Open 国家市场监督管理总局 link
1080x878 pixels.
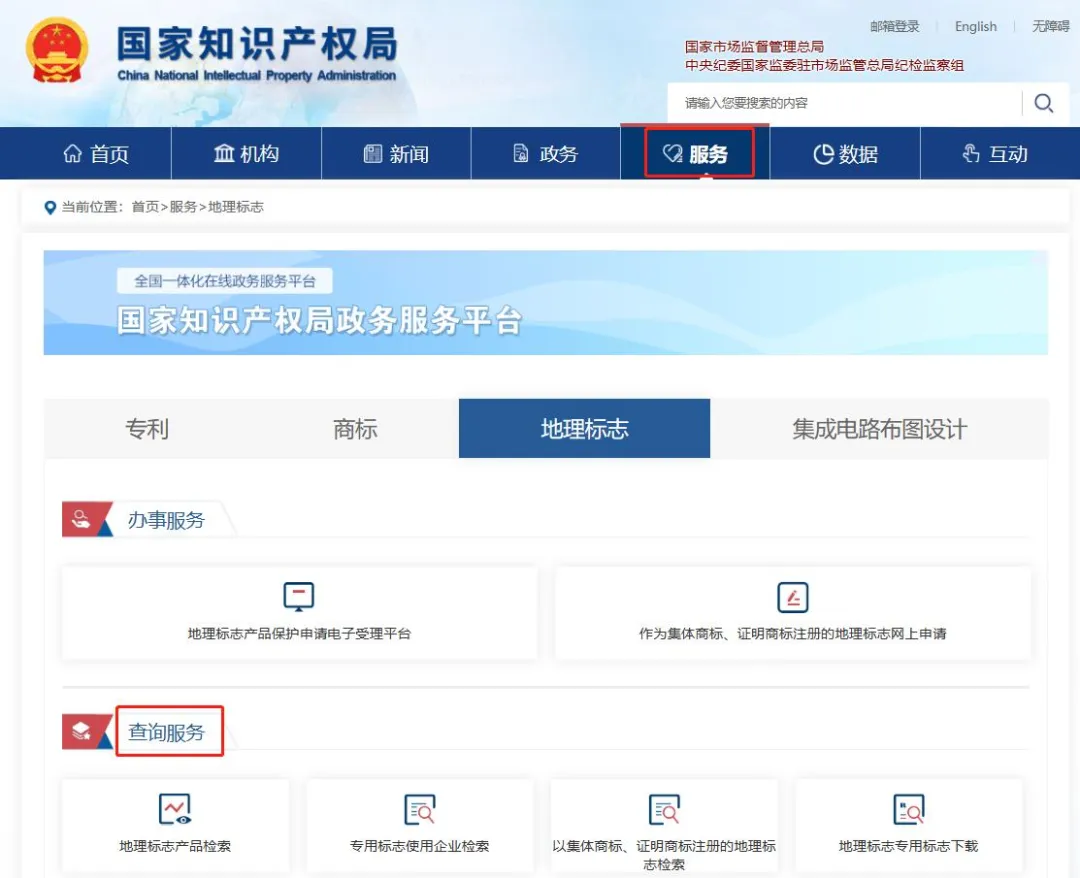(754, 46)
